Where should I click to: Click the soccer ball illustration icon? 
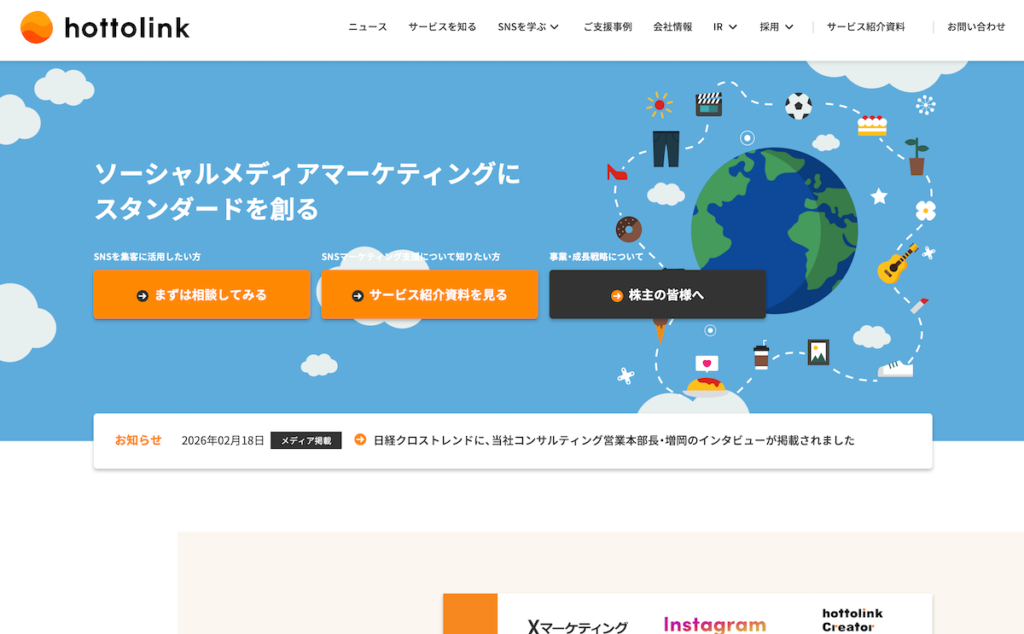[798, 106]
